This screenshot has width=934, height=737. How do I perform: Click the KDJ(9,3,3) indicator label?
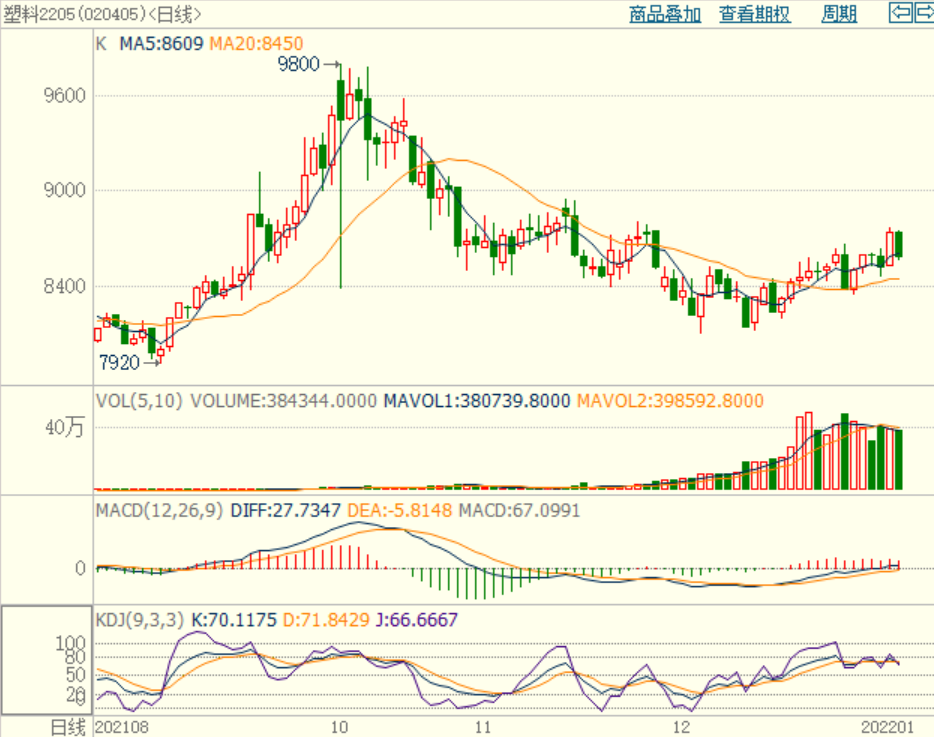point(139,620)
